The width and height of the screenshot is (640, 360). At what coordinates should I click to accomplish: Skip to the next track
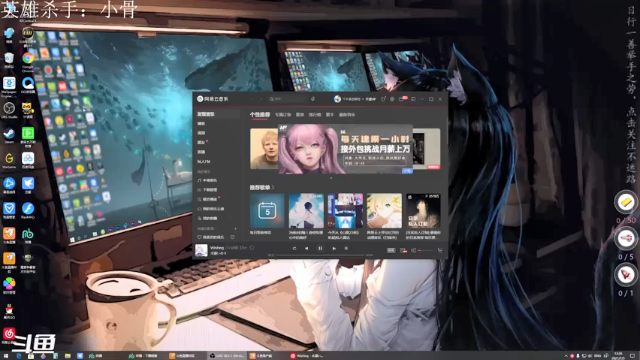point(334,248)
